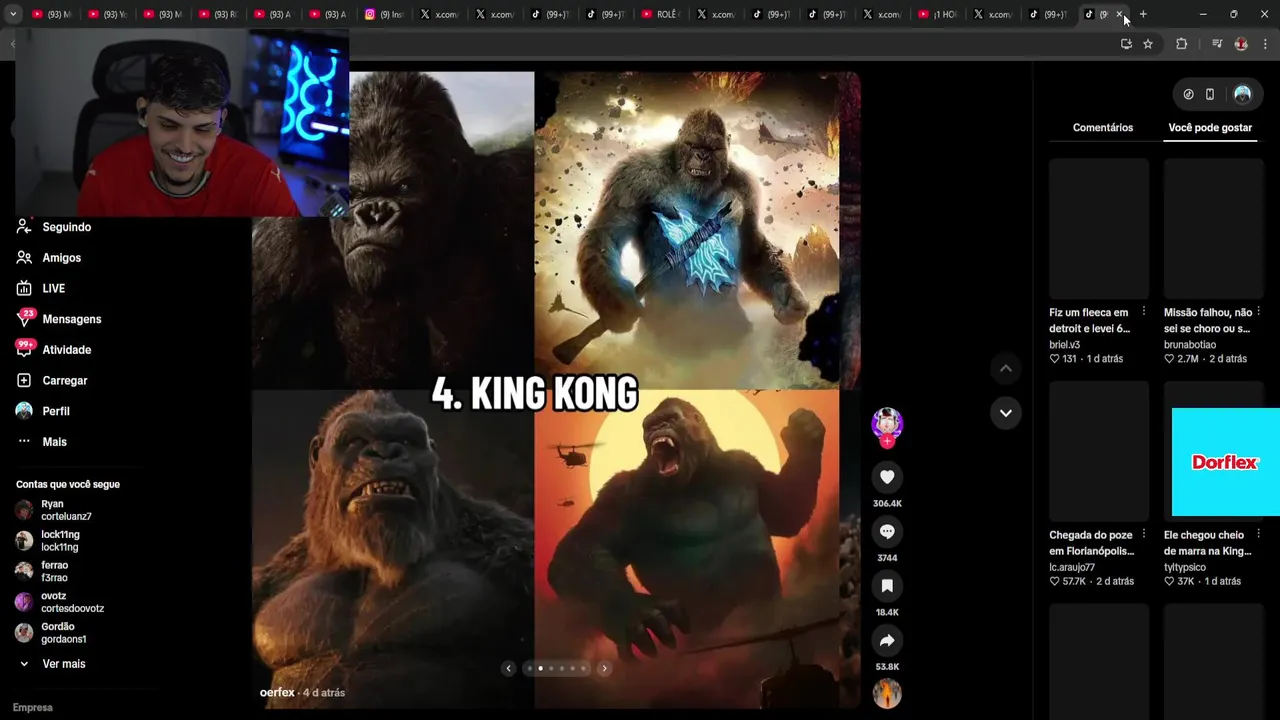Switch to the Comentários tab

pyautogui.click(x=1103, y=128)
